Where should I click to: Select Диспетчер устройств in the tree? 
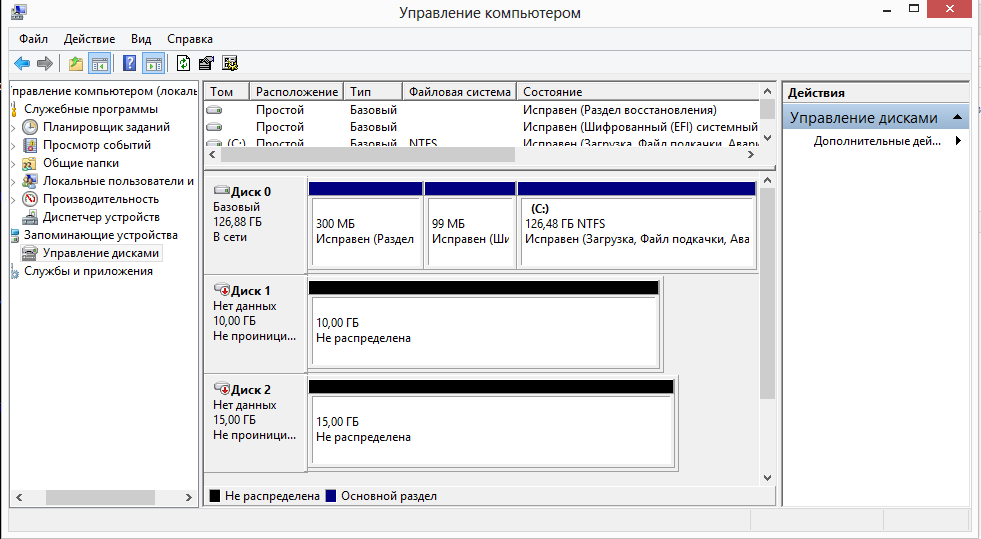tap(101, 217)
